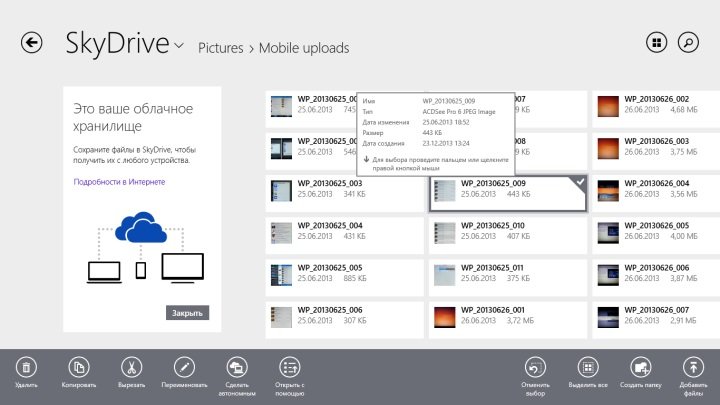Select file WP_20130625_005
Screen dimensions: 720x405
(x=344, y=278)
